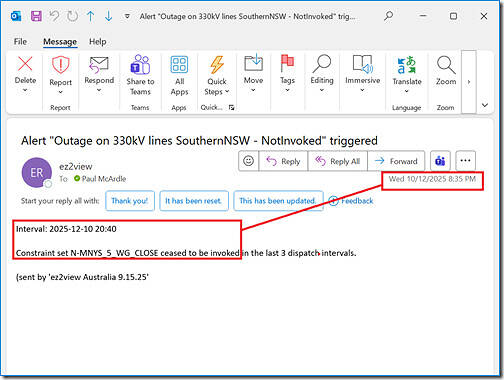Go to previous item with up arrow

click(90, 16)
